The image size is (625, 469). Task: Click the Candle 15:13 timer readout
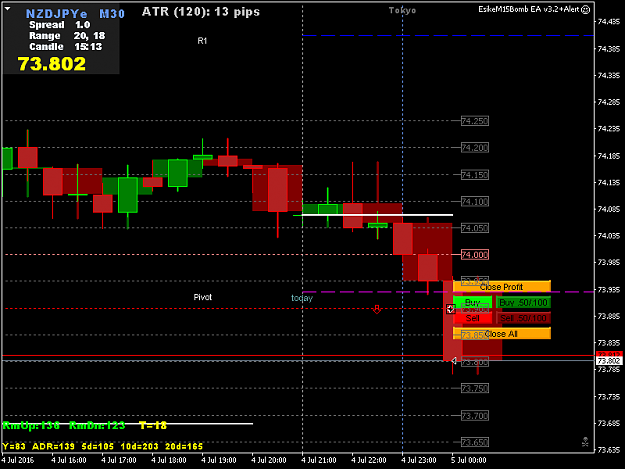click(65, 47)
